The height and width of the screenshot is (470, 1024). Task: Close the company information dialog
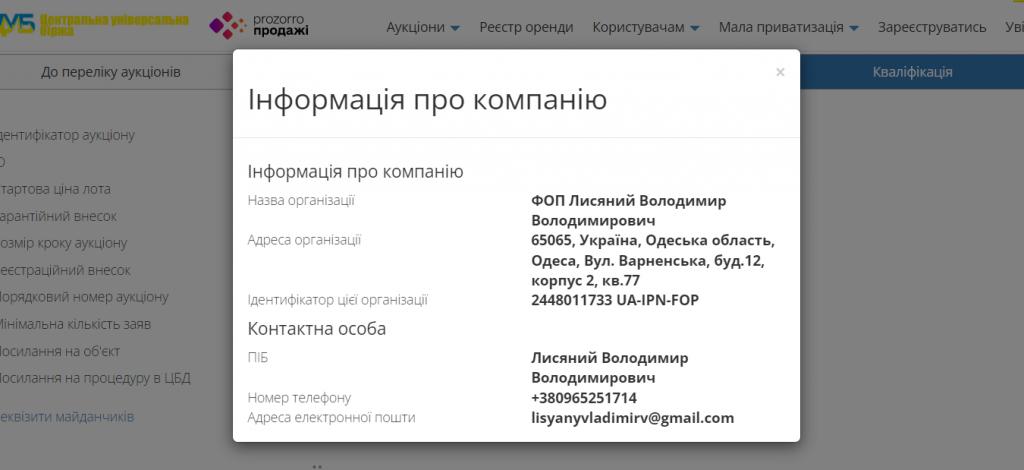780,72
